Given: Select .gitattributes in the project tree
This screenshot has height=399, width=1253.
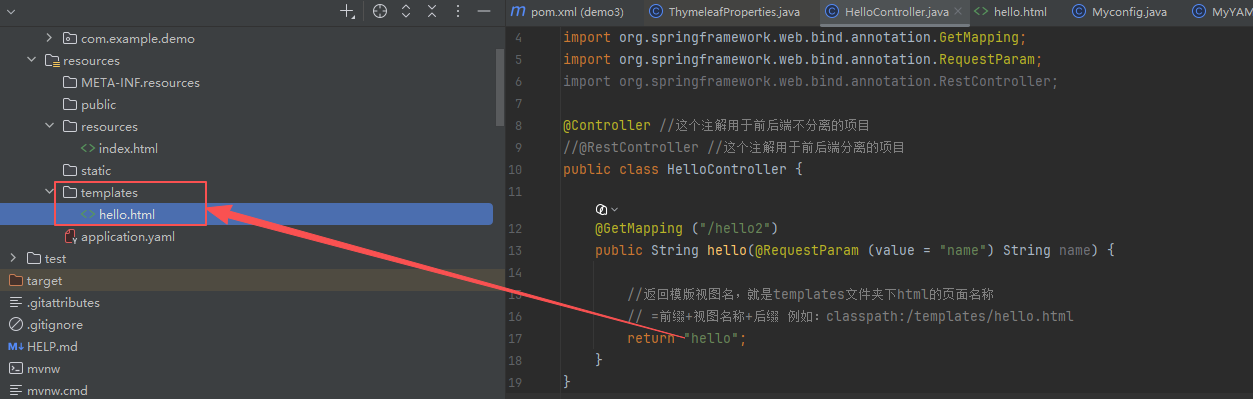Looking at the screenshot, I should point(63,303).
